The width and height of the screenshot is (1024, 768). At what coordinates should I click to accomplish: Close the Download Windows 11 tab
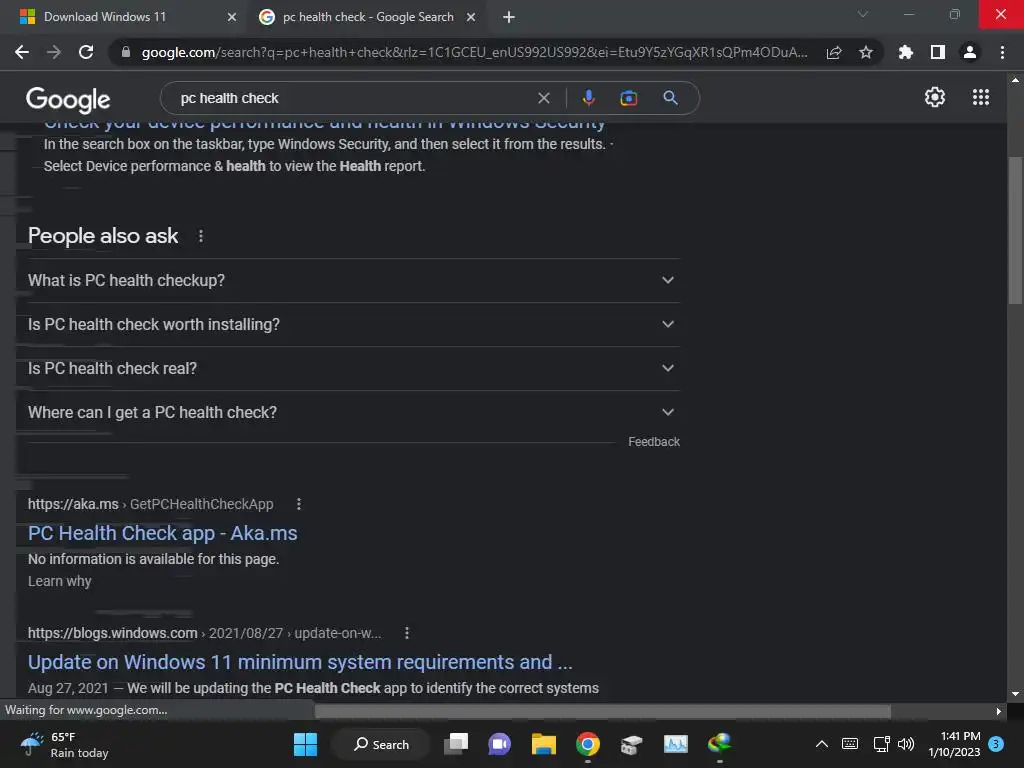(232, 17)
